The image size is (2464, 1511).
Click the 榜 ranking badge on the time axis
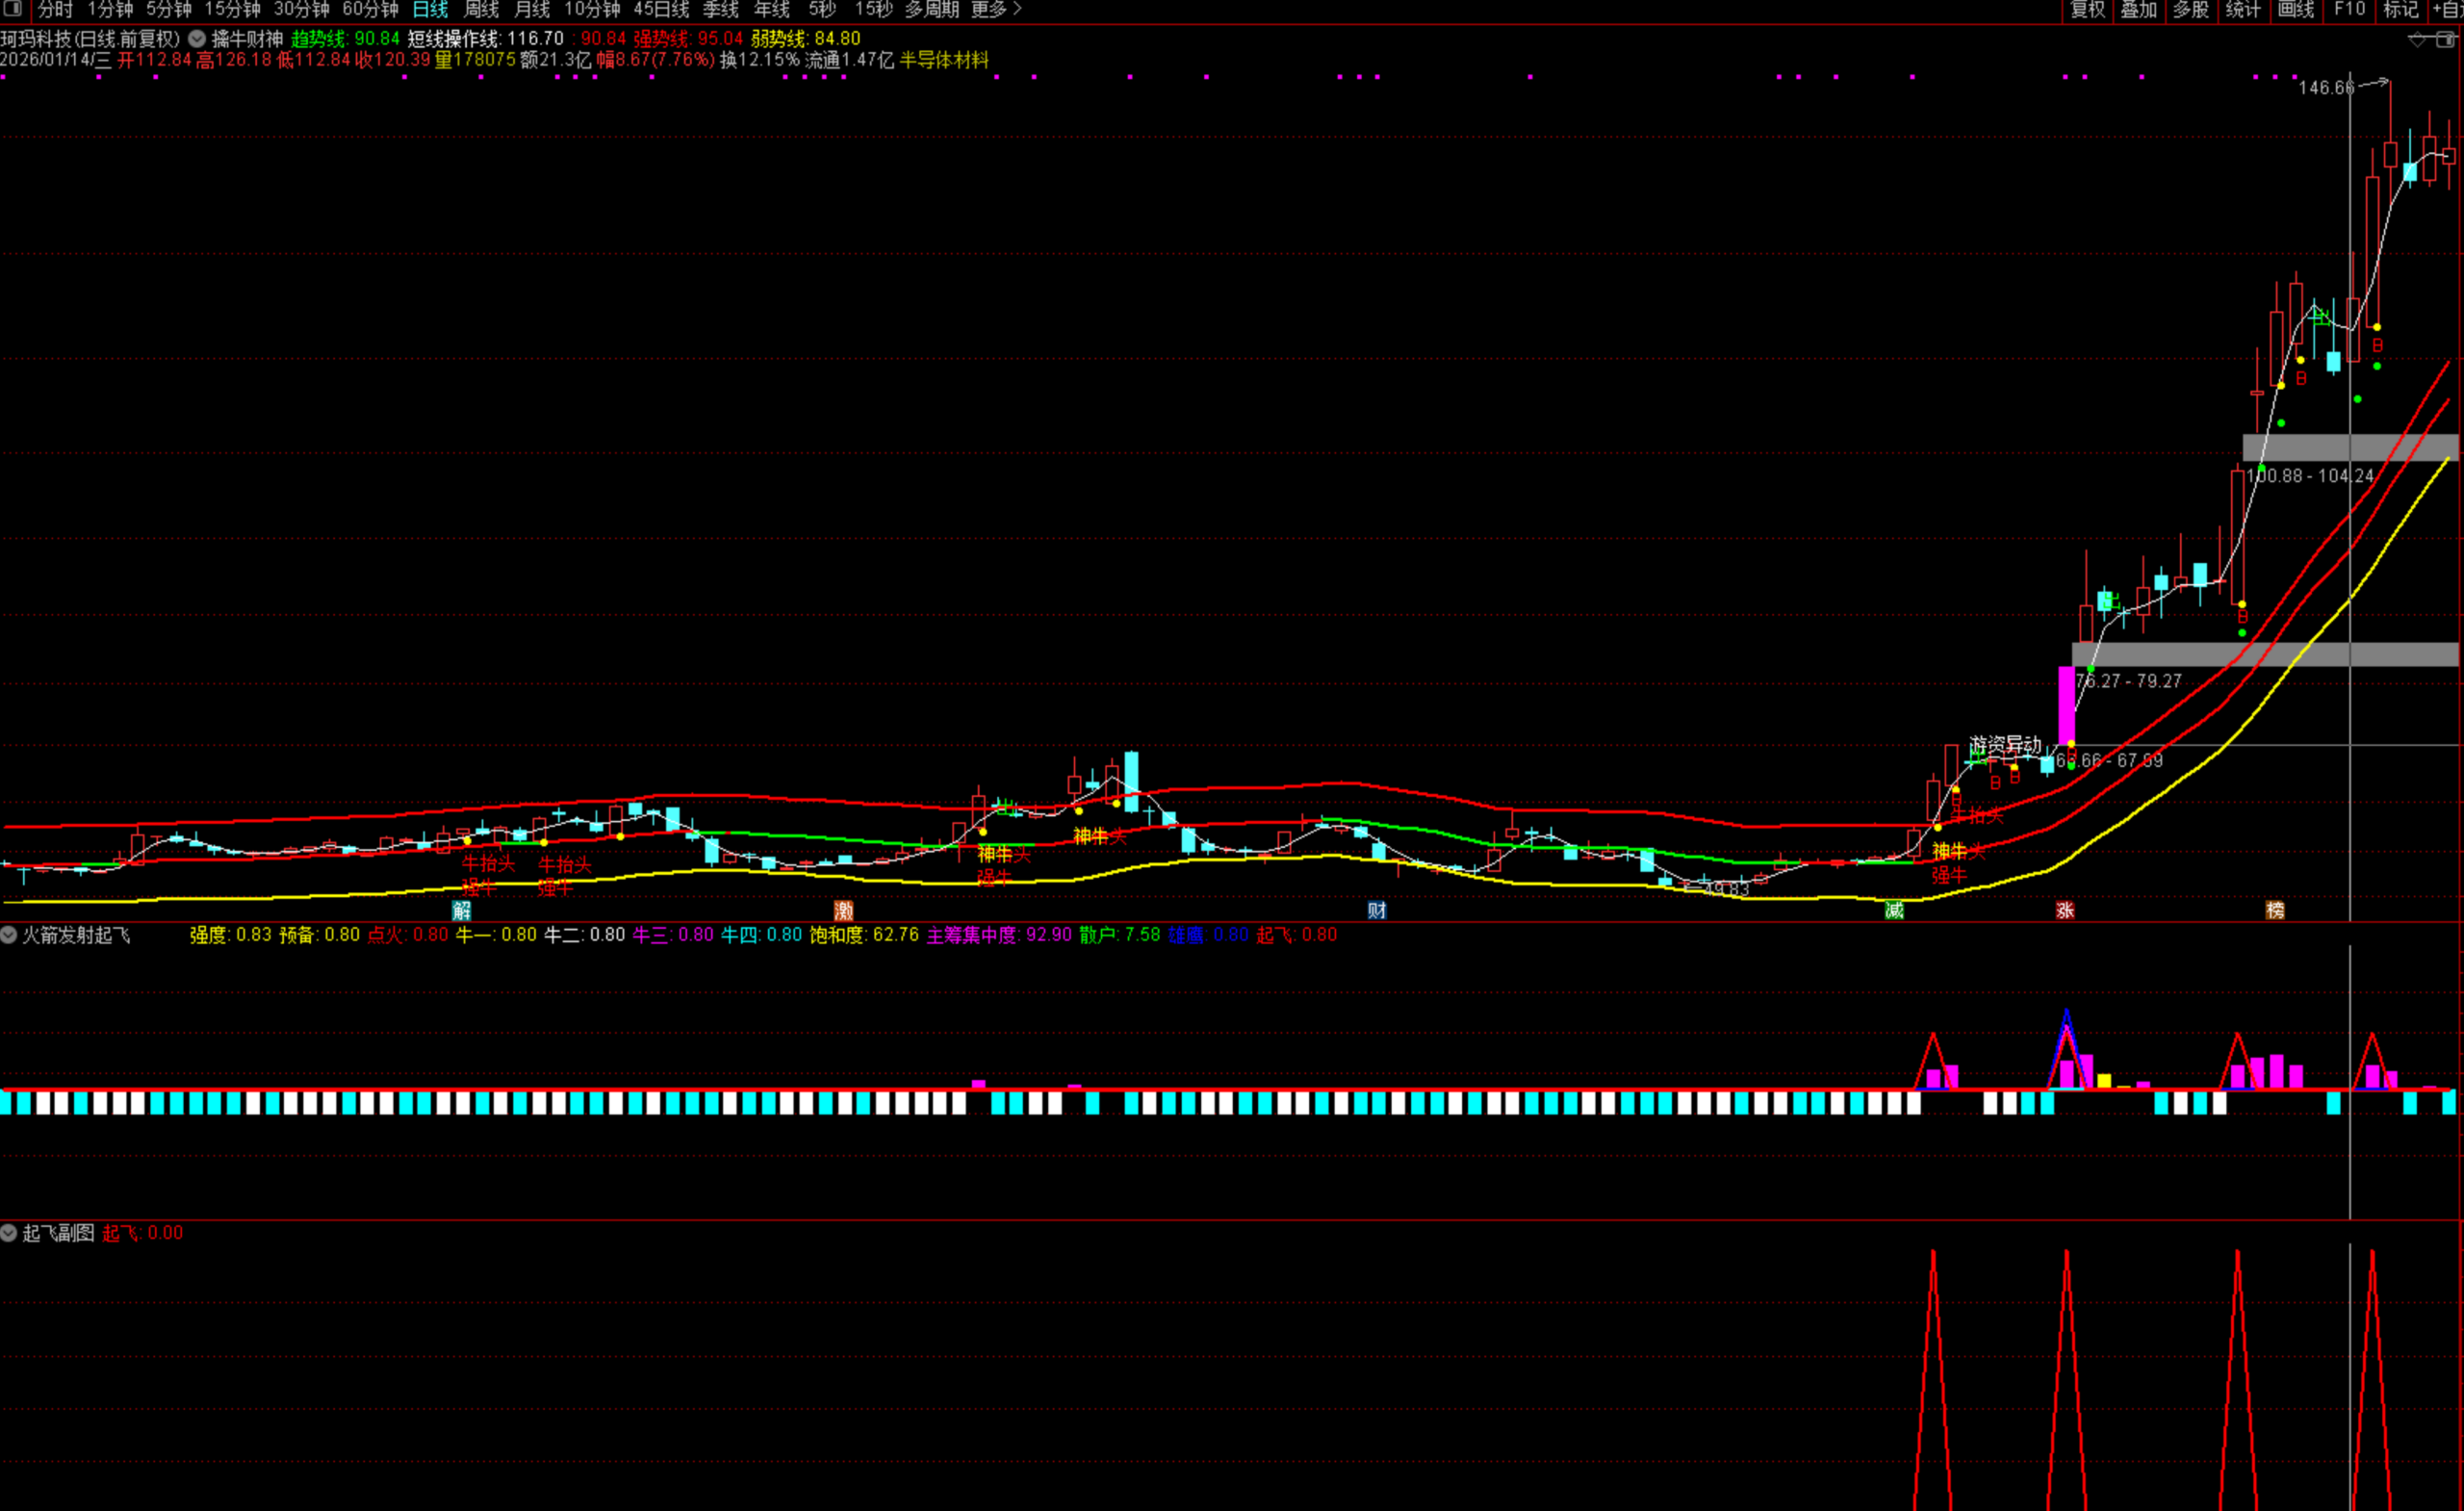[2275, 910]
